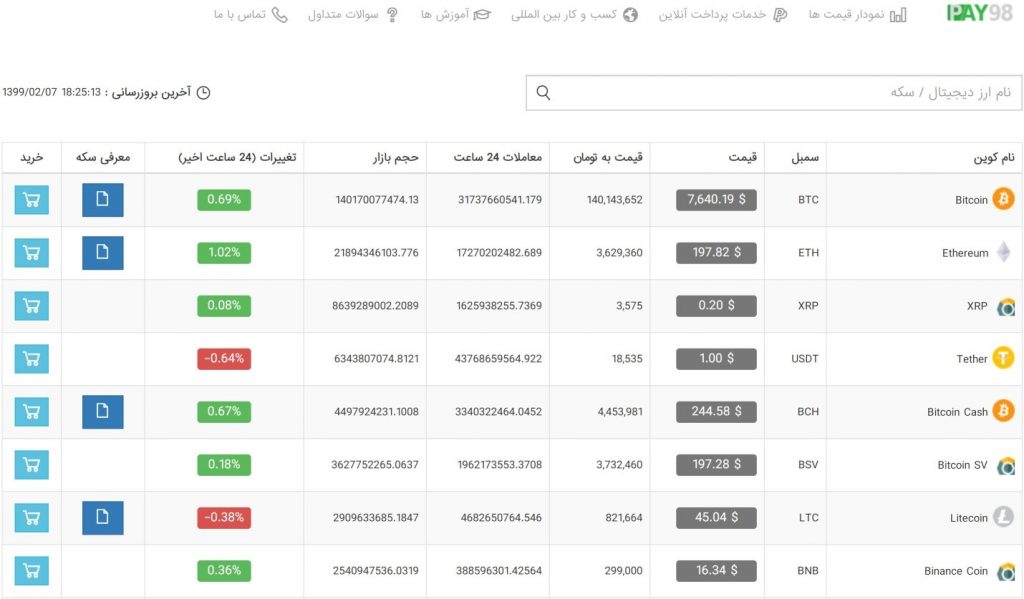This screenshot has width=1024, height=599.
Task: Click the Tether price badge 1.00 $
Action: (716, 359)
